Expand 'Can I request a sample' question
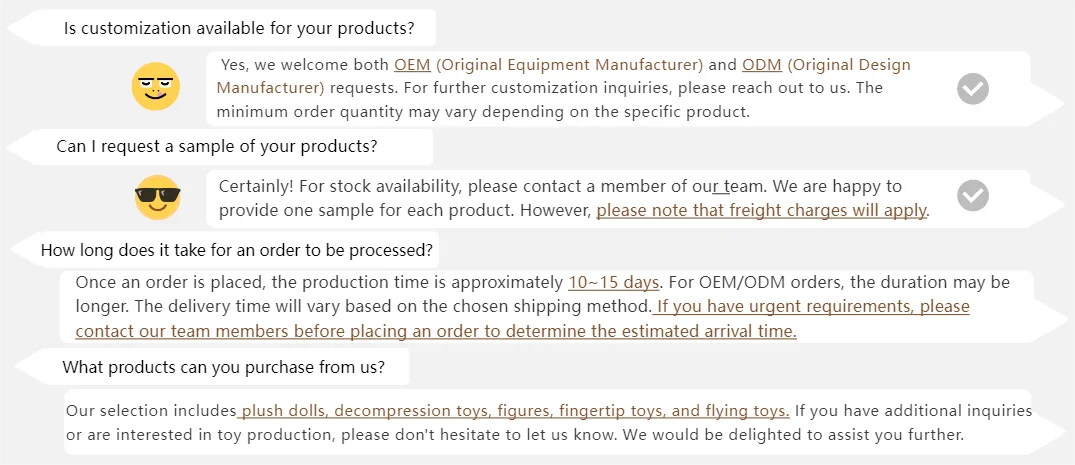Screen dimensions: 1075x465 click(x=216, y=146)
